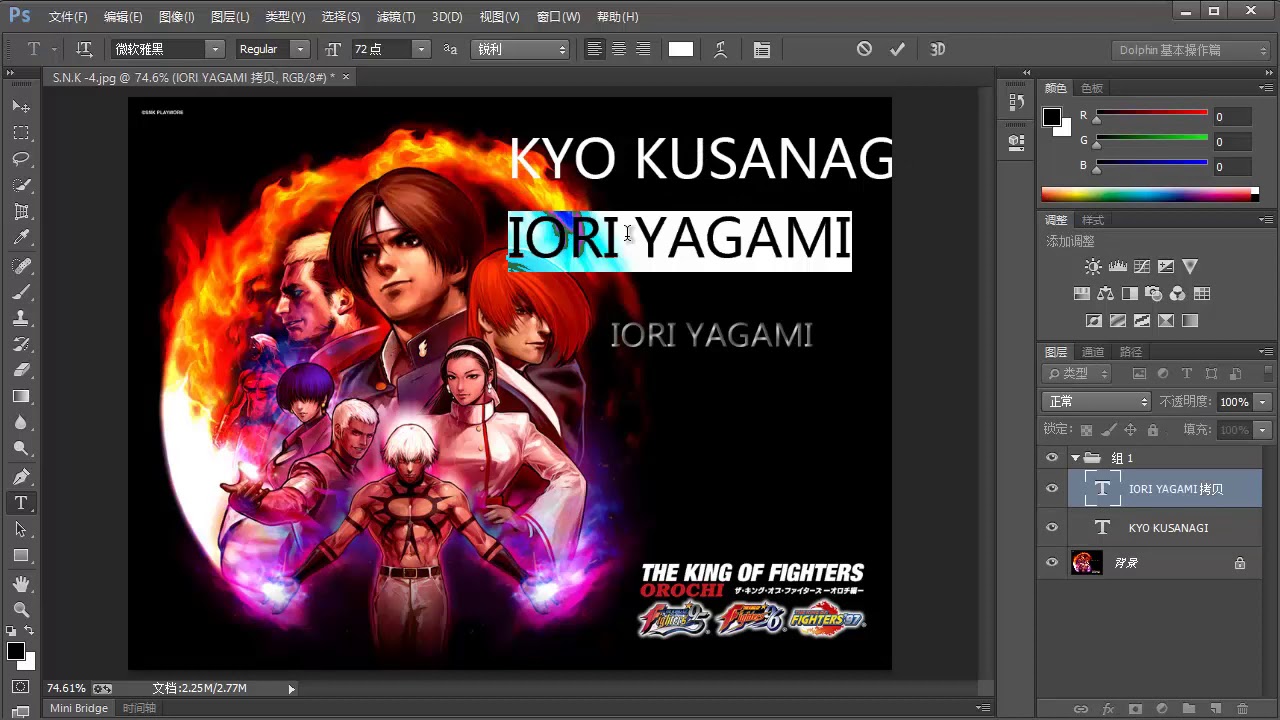
Task: Select the Pen tool
Action: (x=21, y=477)
